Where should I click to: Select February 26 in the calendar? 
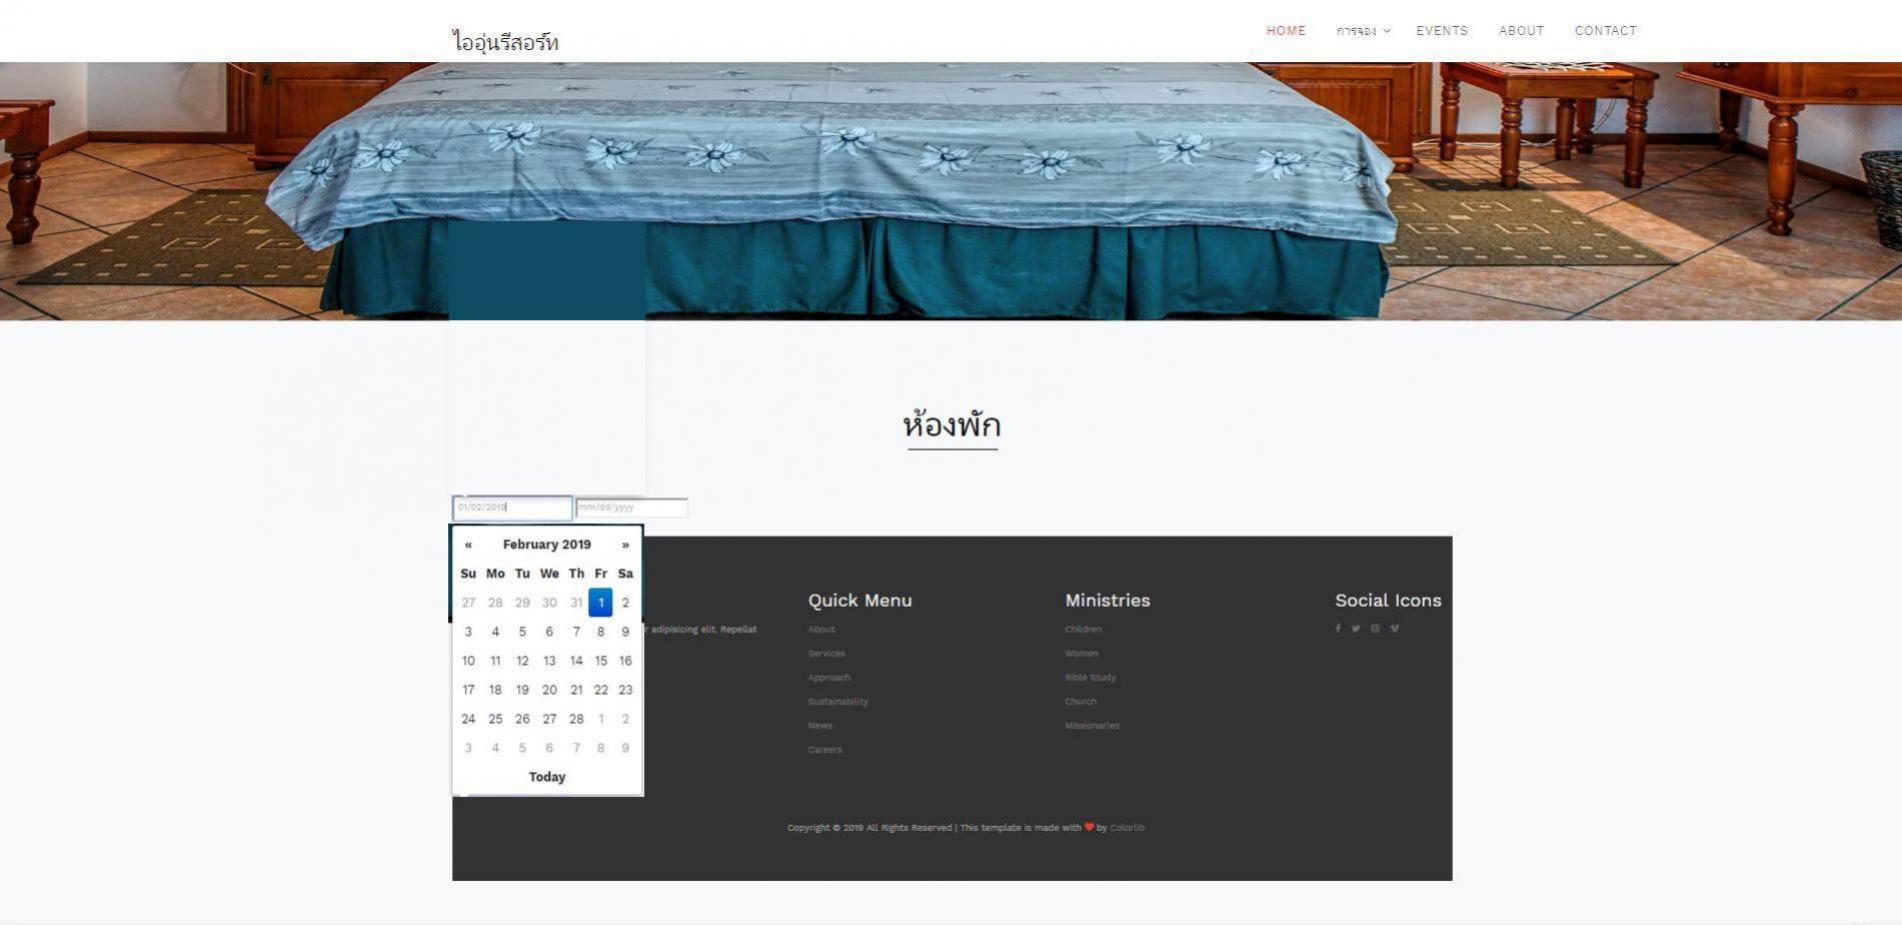(522, 719)
